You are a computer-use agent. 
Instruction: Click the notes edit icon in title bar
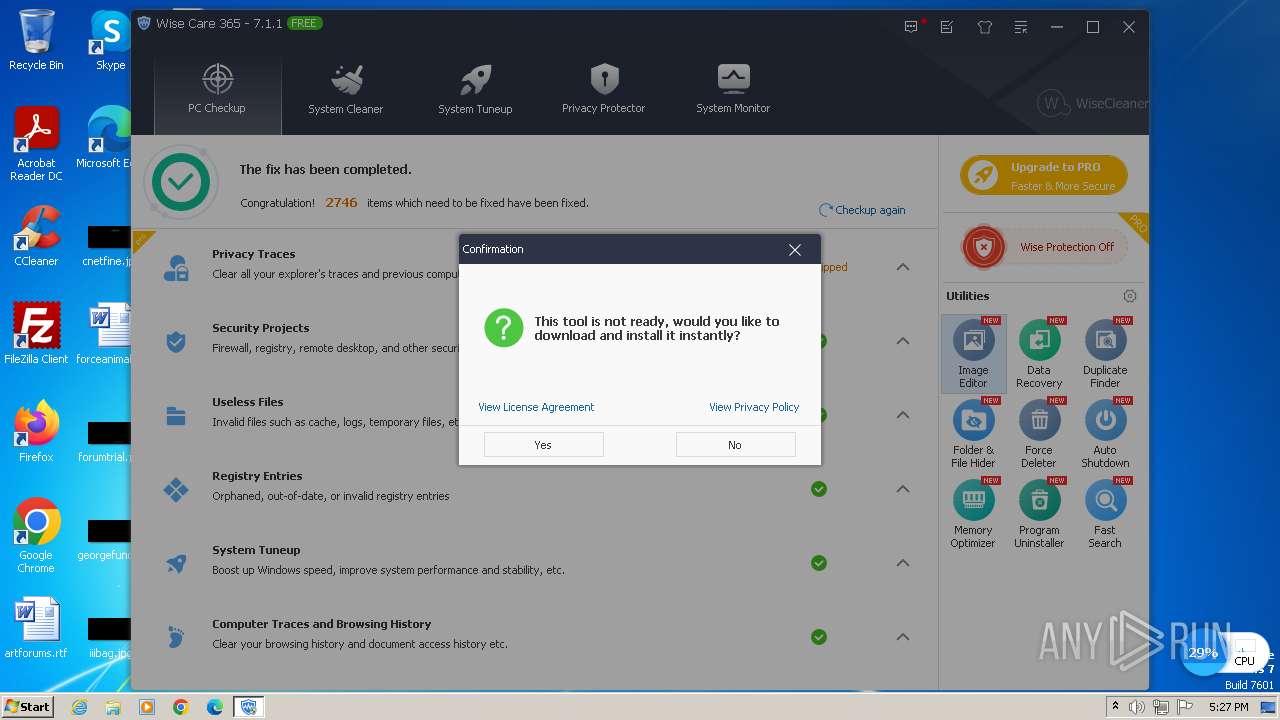pos(947,27)
